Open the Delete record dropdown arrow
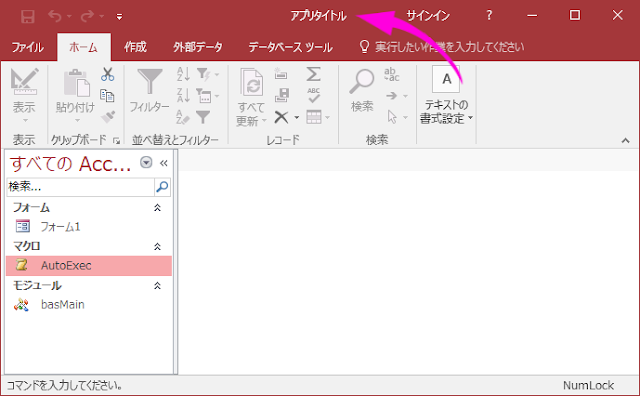Image resolution: width=640 pixels, height=396 pixels. (297, 118)
